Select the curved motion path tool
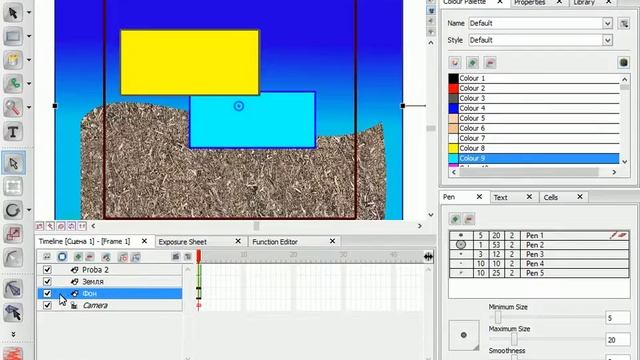 pyautogui.click(x=13, y=258)
